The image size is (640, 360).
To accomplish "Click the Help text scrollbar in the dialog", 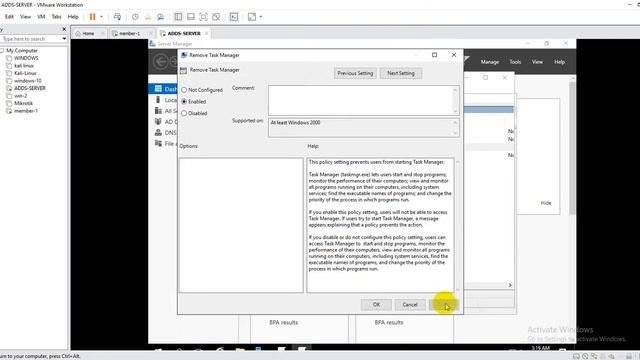I will coord(458,225).
